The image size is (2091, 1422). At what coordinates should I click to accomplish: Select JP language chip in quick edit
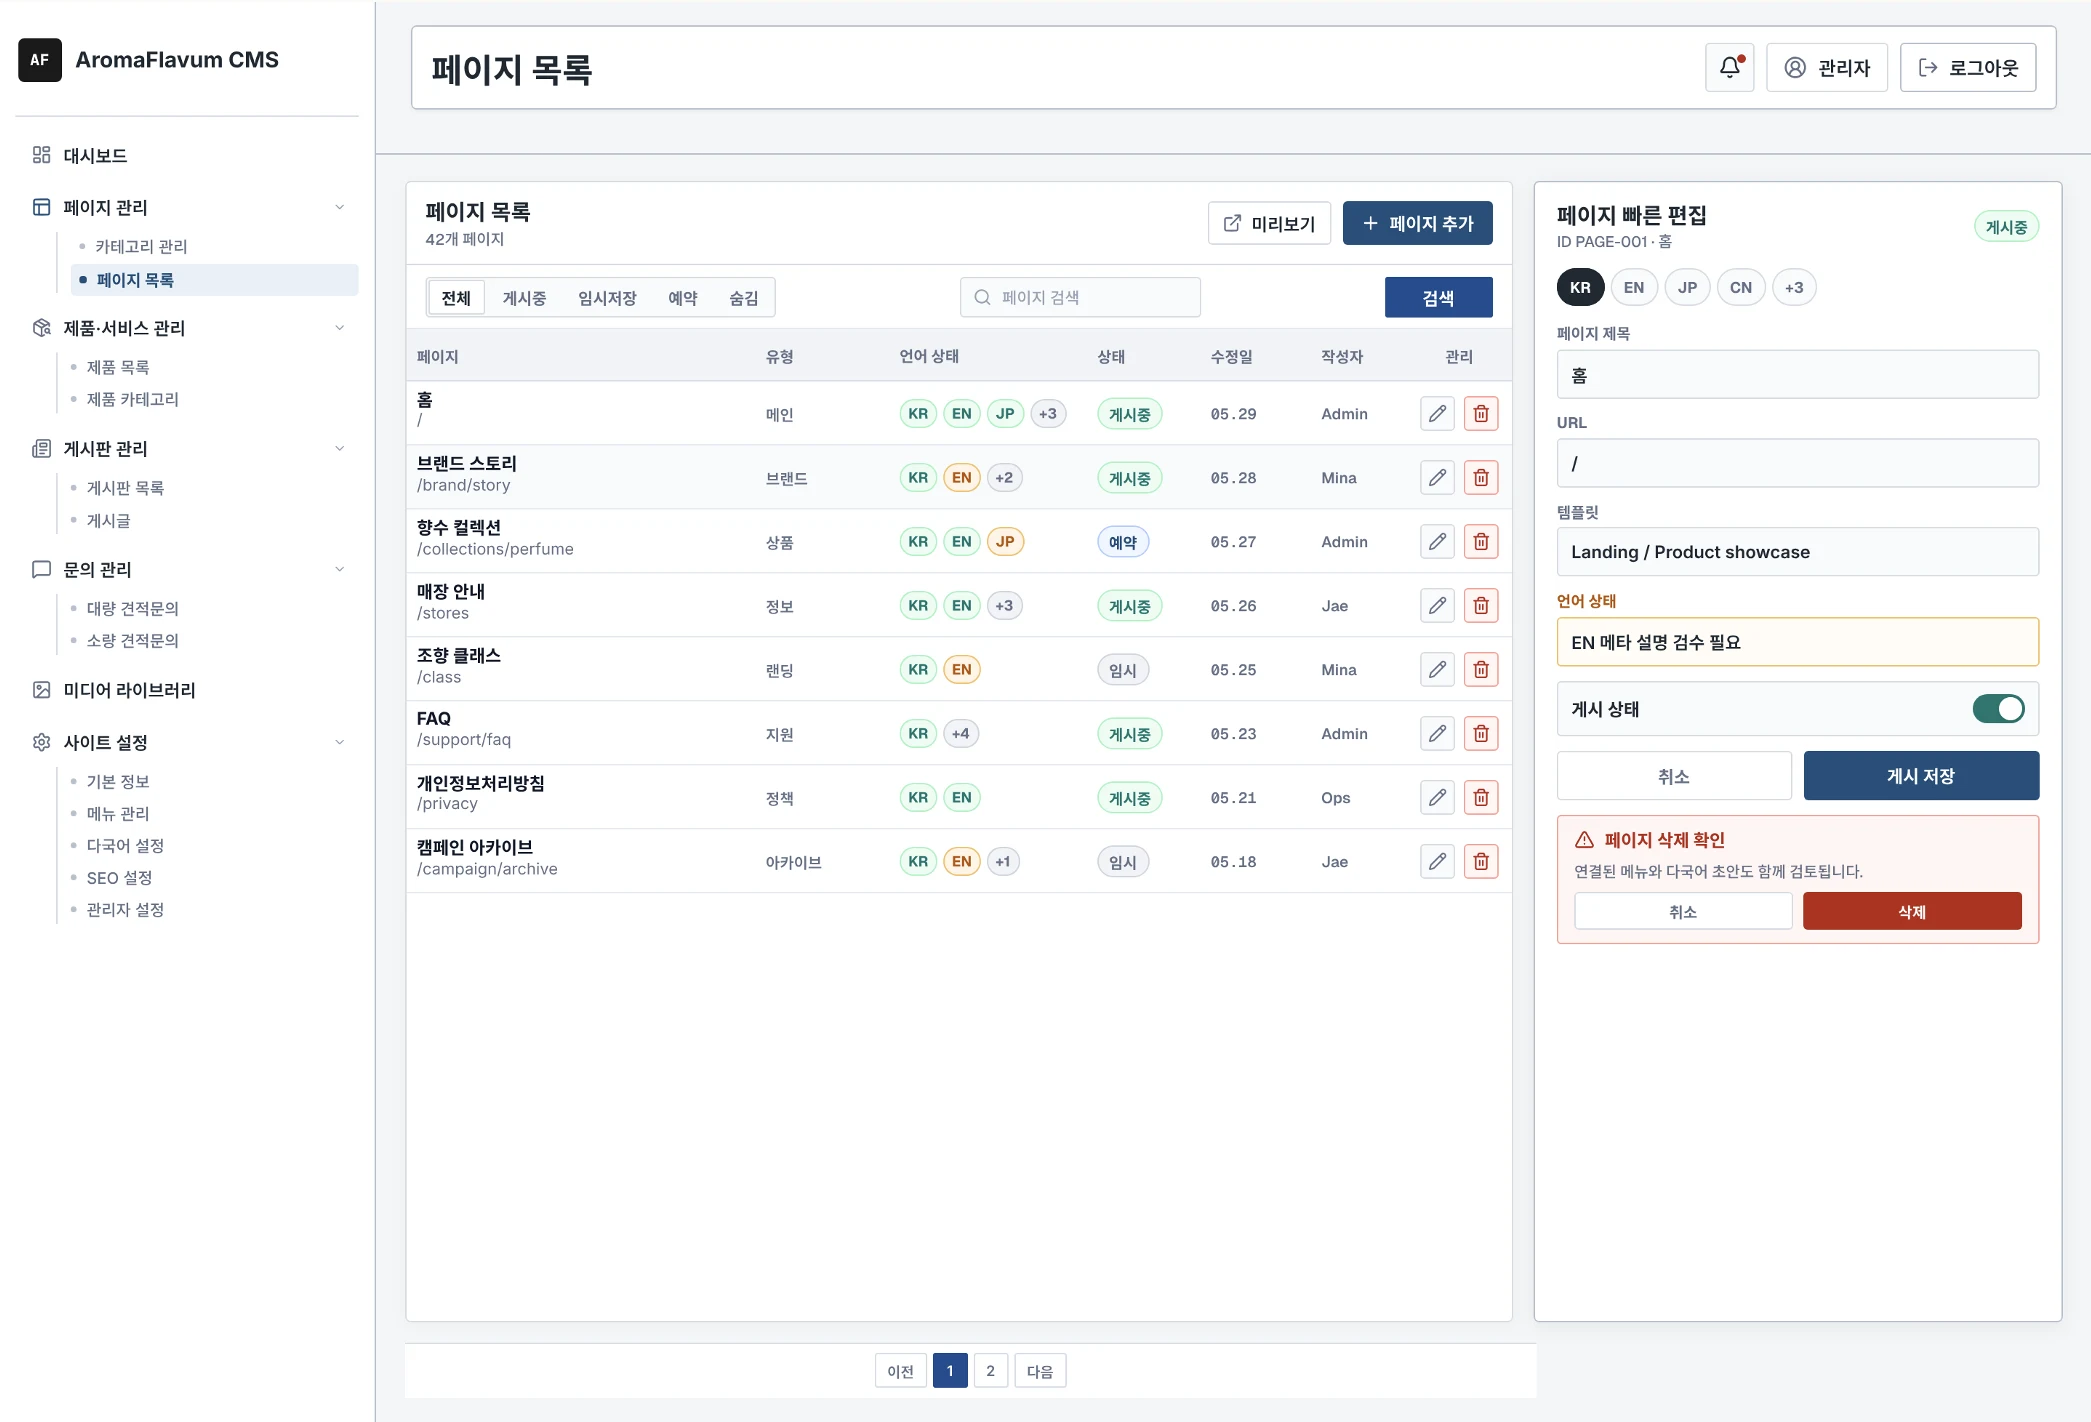[x=1687, y=288]
